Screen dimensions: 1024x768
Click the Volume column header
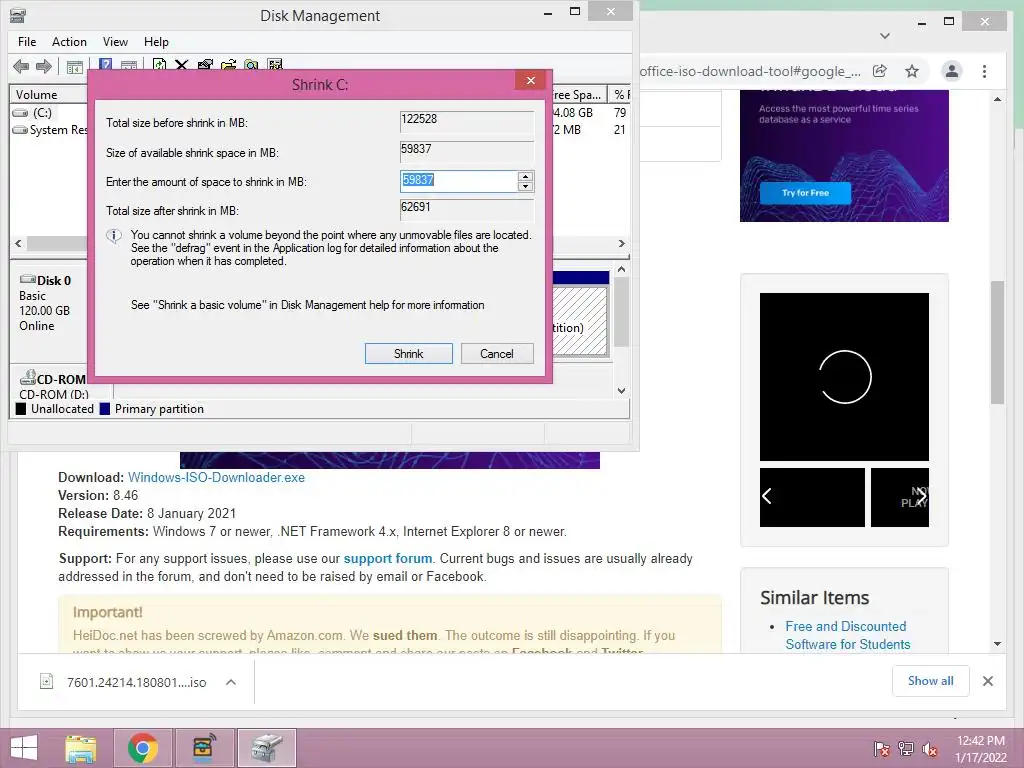coord(48,95)
